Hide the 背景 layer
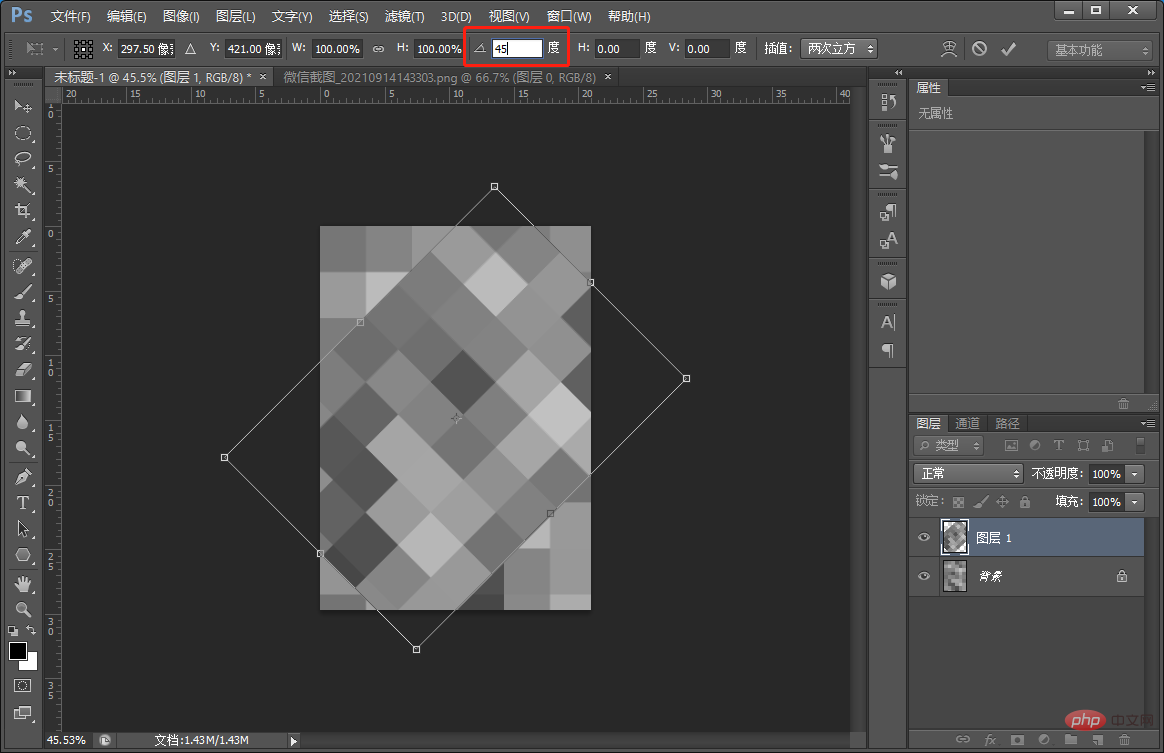 (x=924, y=576)
